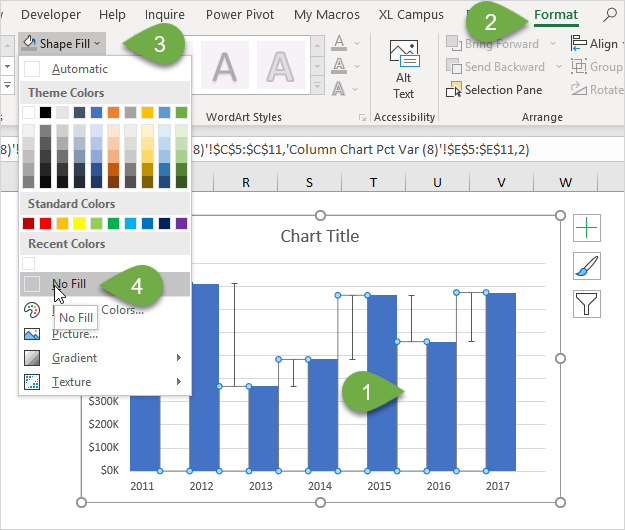Choose Picture fill option
Image resolution: width=625 pixels, height=530 pixels.
pyautogui.click(x=105, y=334)
